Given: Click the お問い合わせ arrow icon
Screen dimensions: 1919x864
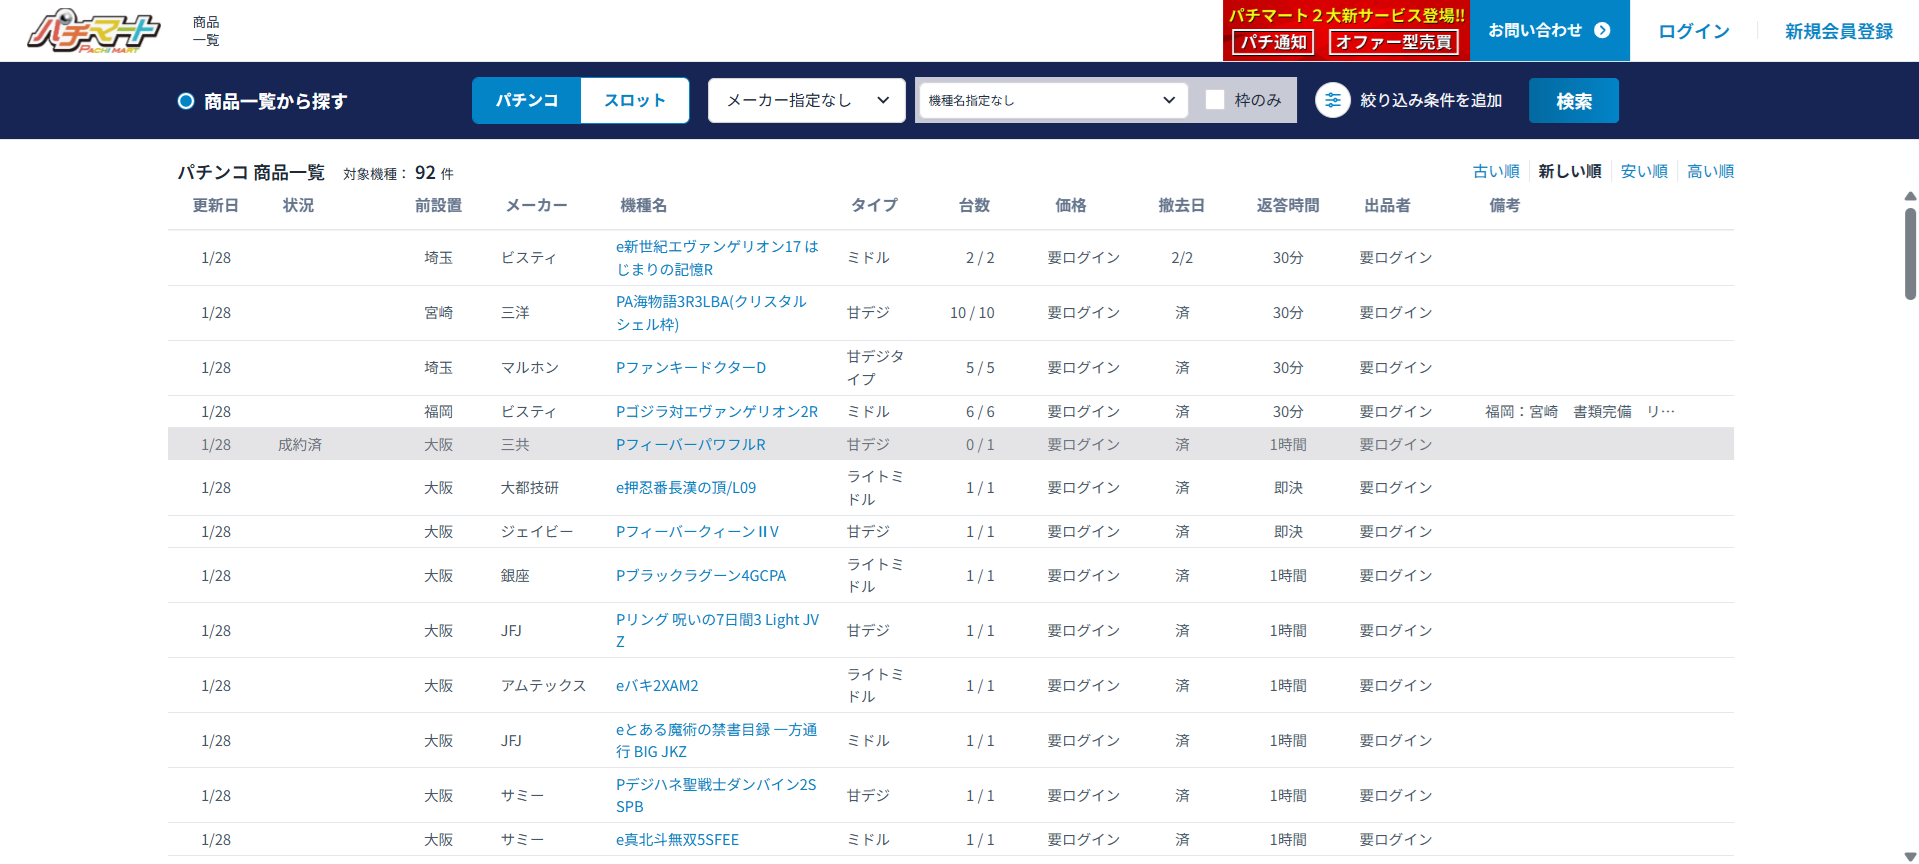Looking at the screenshot, I should click(1602, 30).
